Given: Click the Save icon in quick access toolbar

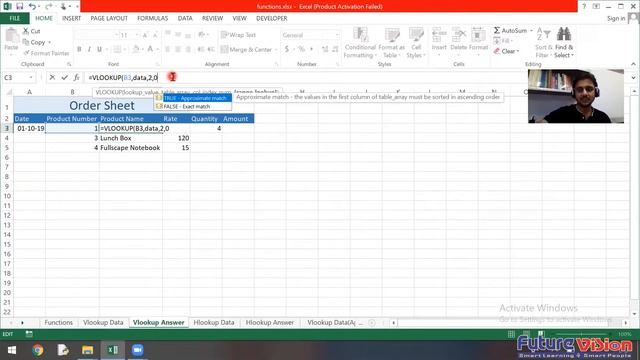Looking at the screenshot, I should coord(19,6).
